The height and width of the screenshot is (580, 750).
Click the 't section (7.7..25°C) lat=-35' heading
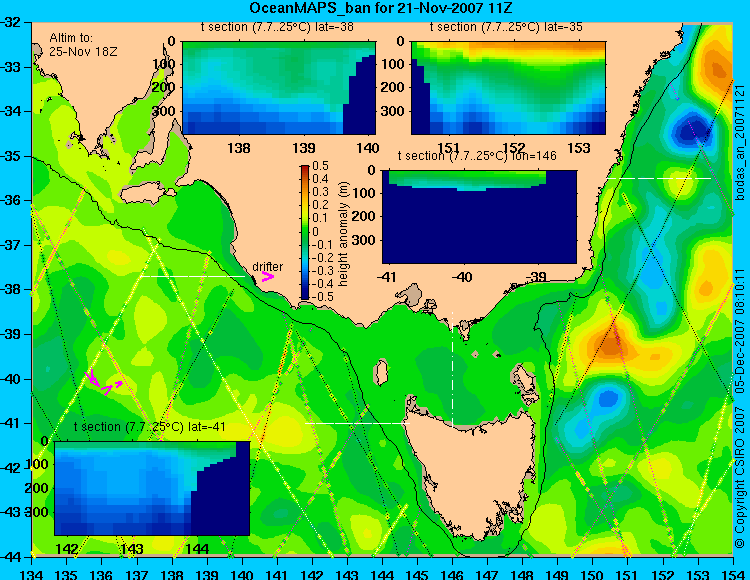(506, 27)
